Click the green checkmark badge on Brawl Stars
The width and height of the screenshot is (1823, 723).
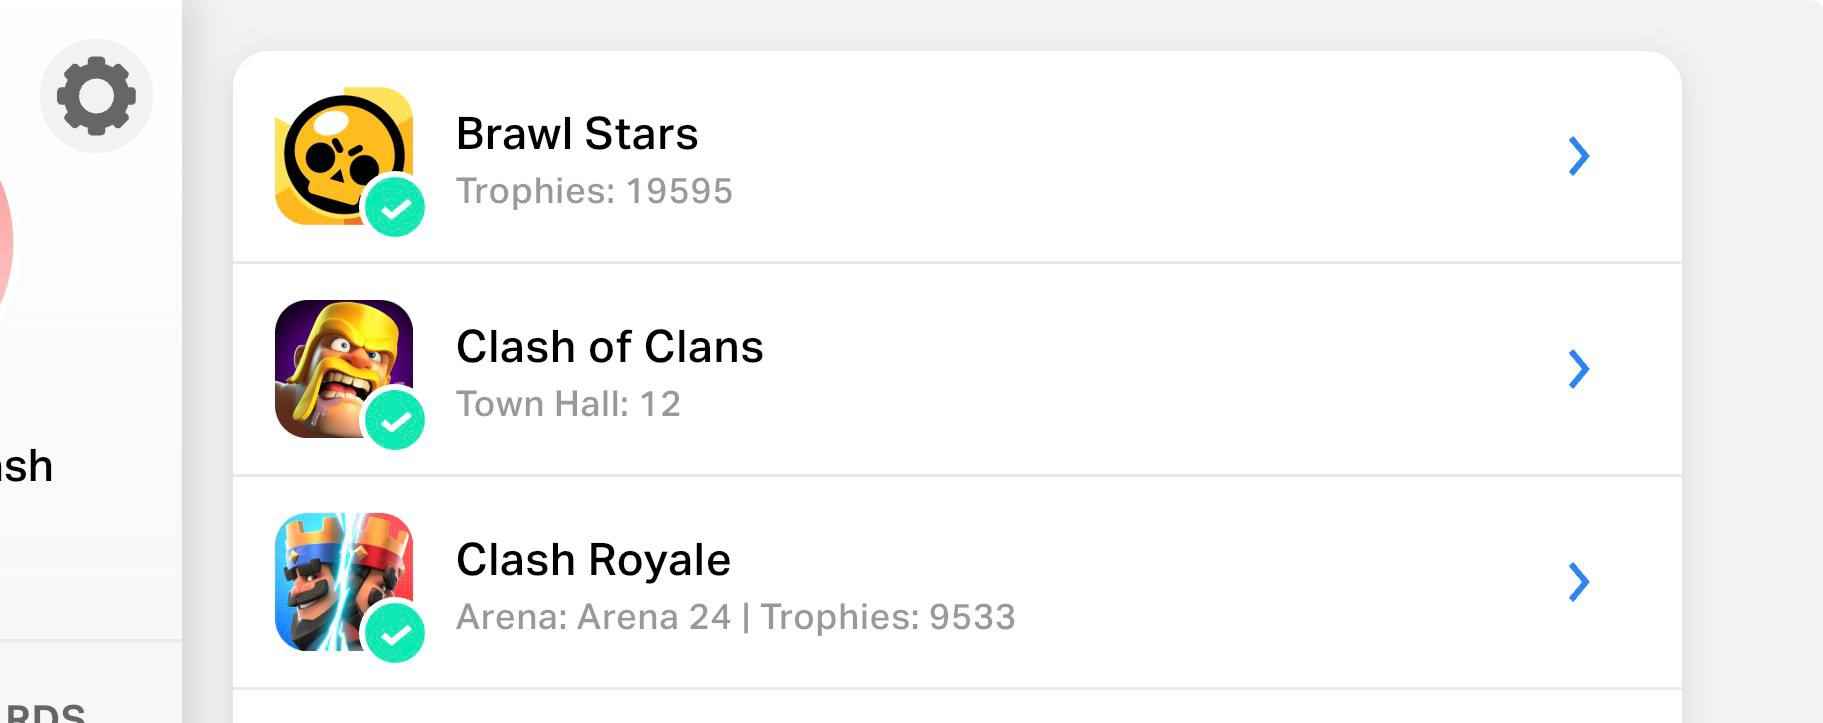(395, 208)
